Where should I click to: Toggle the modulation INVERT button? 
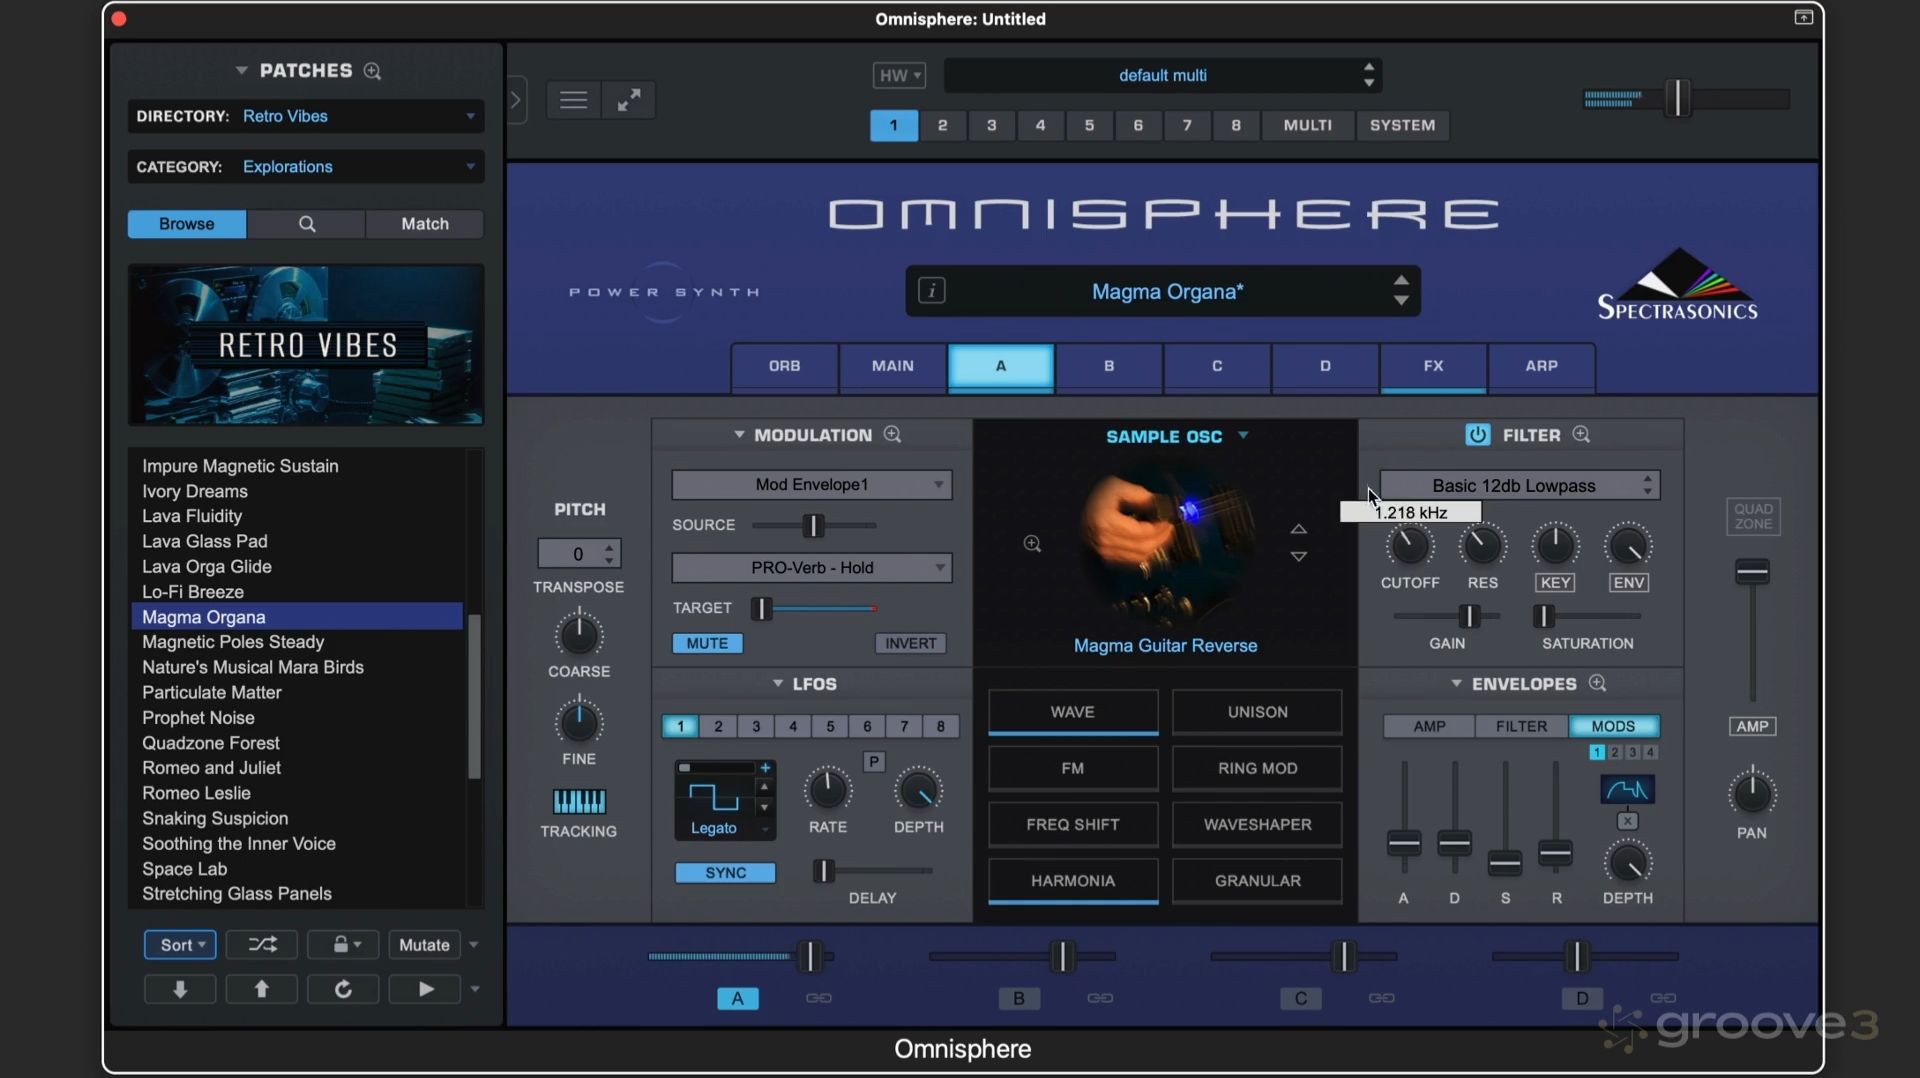pyautogui.click(x=911, y=643)
